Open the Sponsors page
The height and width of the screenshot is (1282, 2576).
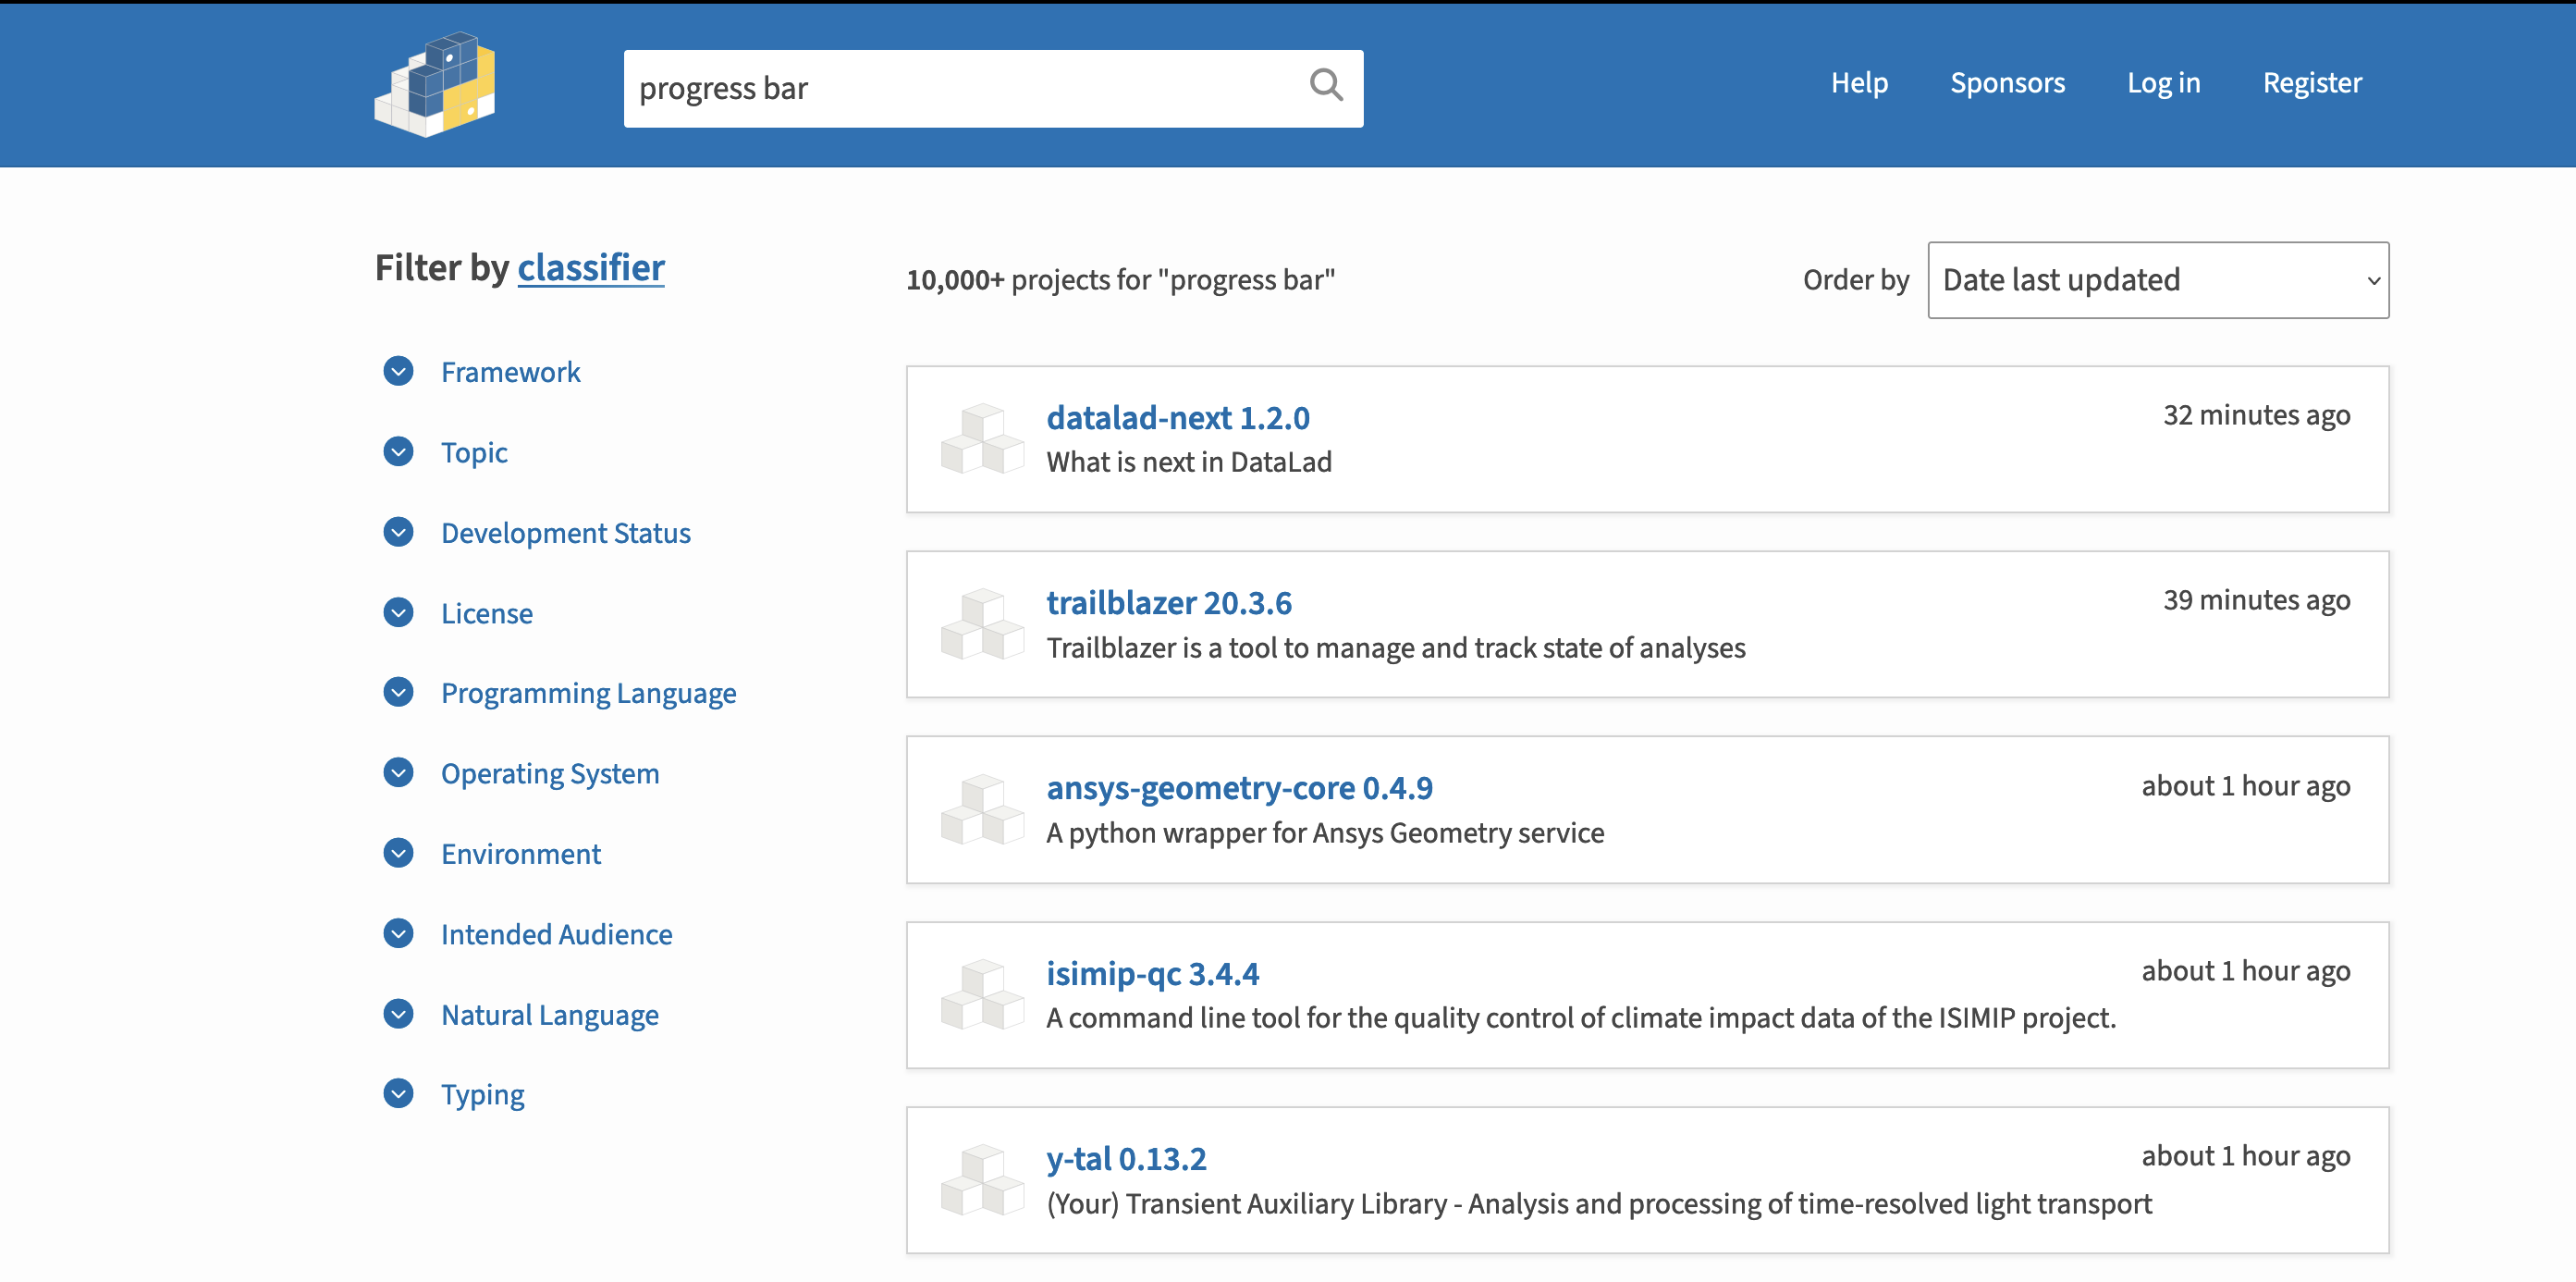coord(2007,82)
